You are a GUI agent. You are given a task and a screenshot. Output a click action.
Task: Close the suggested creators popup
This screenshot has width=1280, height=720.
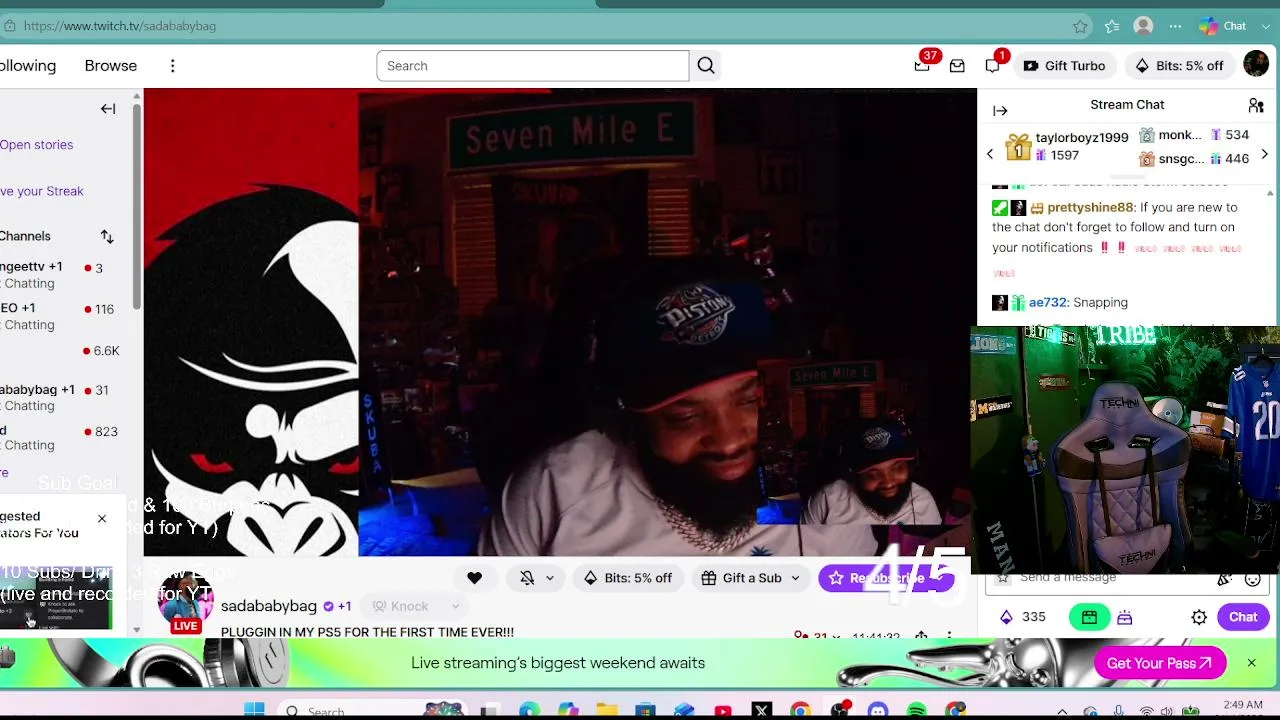tap(102, 519)
